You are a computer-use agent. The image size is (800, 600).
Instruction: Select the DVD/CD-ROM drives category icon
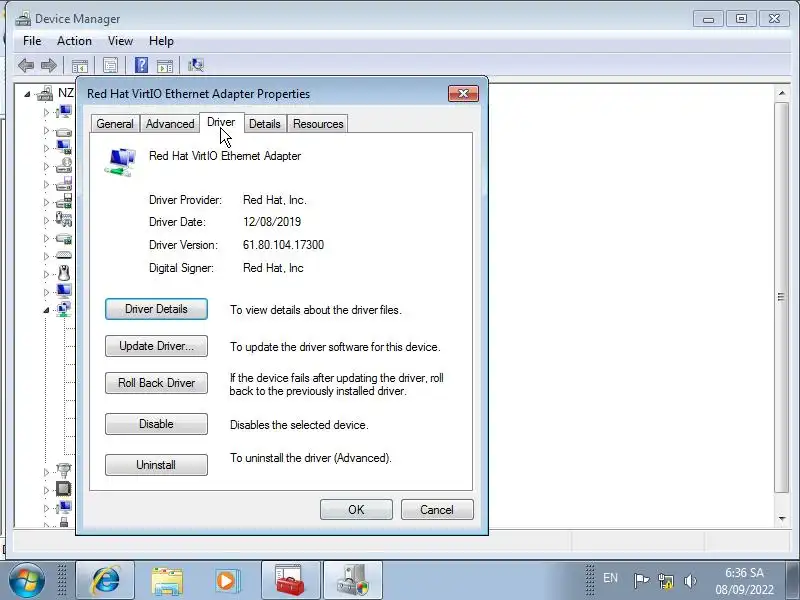pyautogui.click(x=64, y=165)
